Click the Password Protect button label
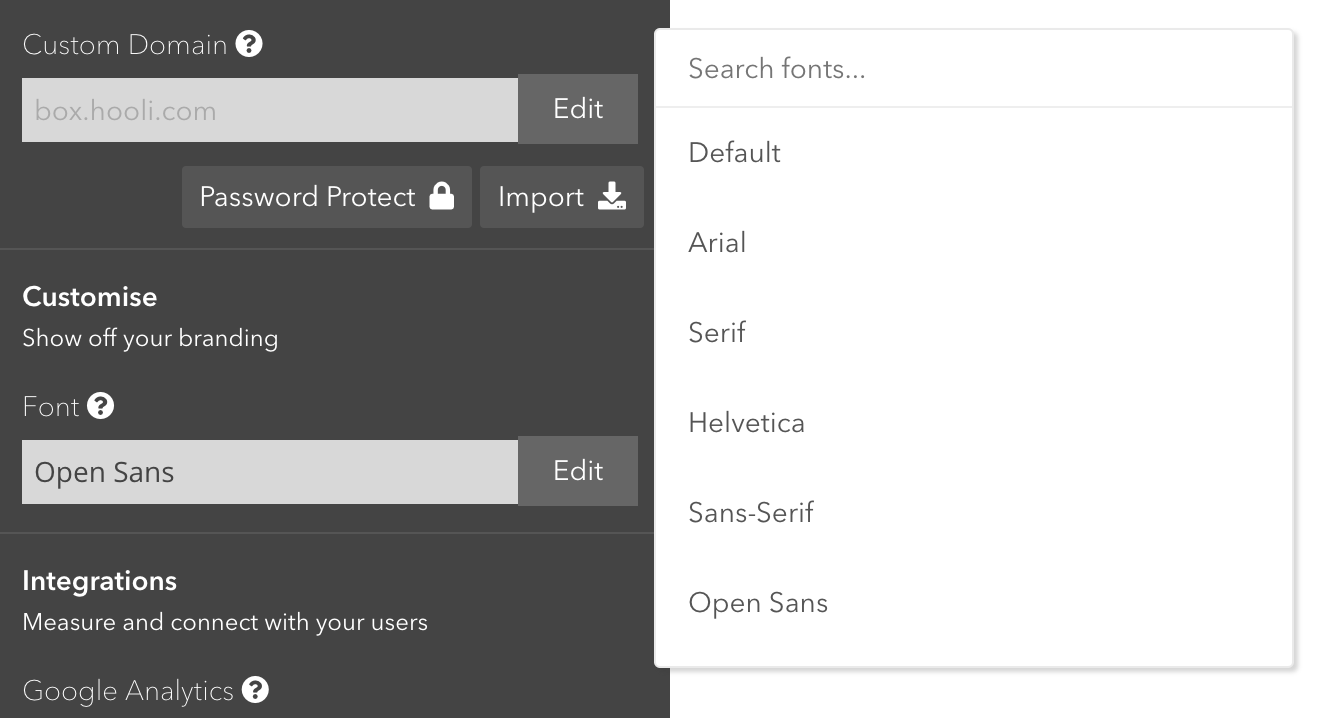Screen dimensions: 1320x718 [307, 197]
